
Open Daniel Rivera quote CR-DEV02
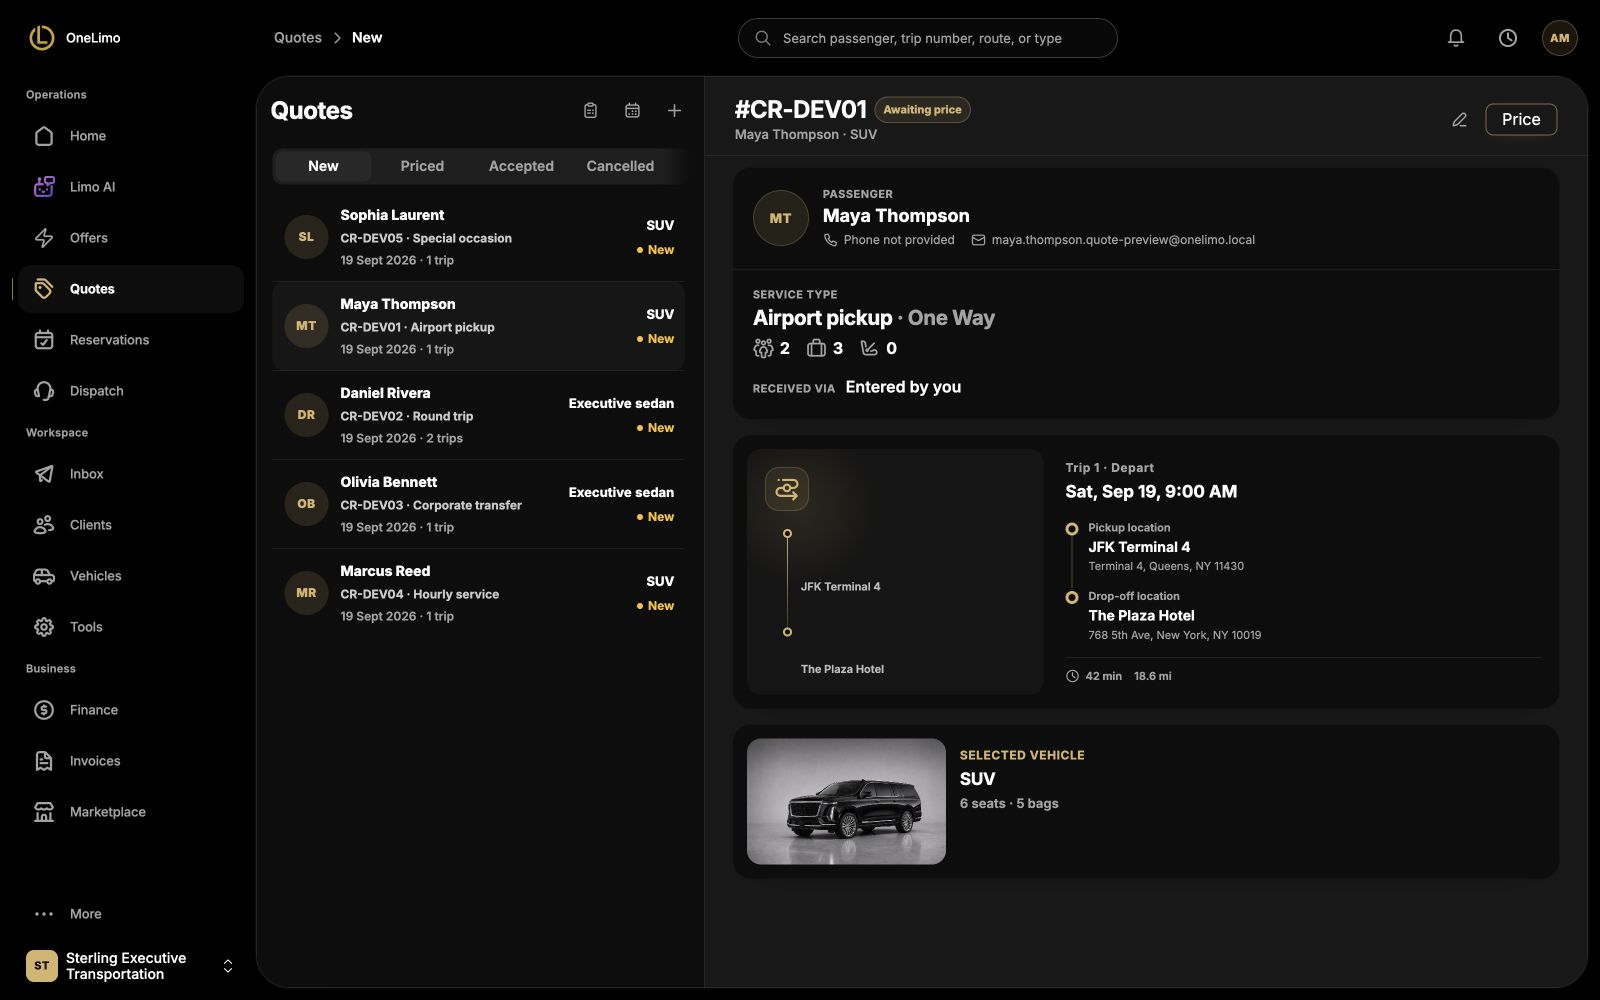click(479, 415)
